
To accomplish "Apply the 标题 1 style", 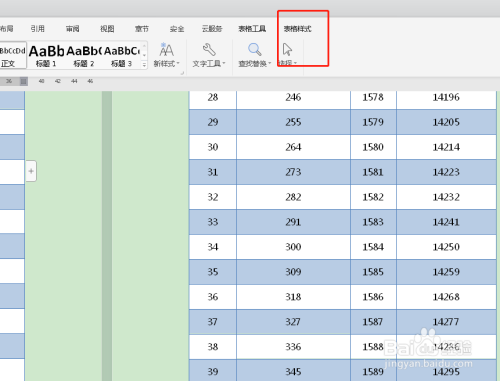I will pyautogui.click(x=46, y=55).
